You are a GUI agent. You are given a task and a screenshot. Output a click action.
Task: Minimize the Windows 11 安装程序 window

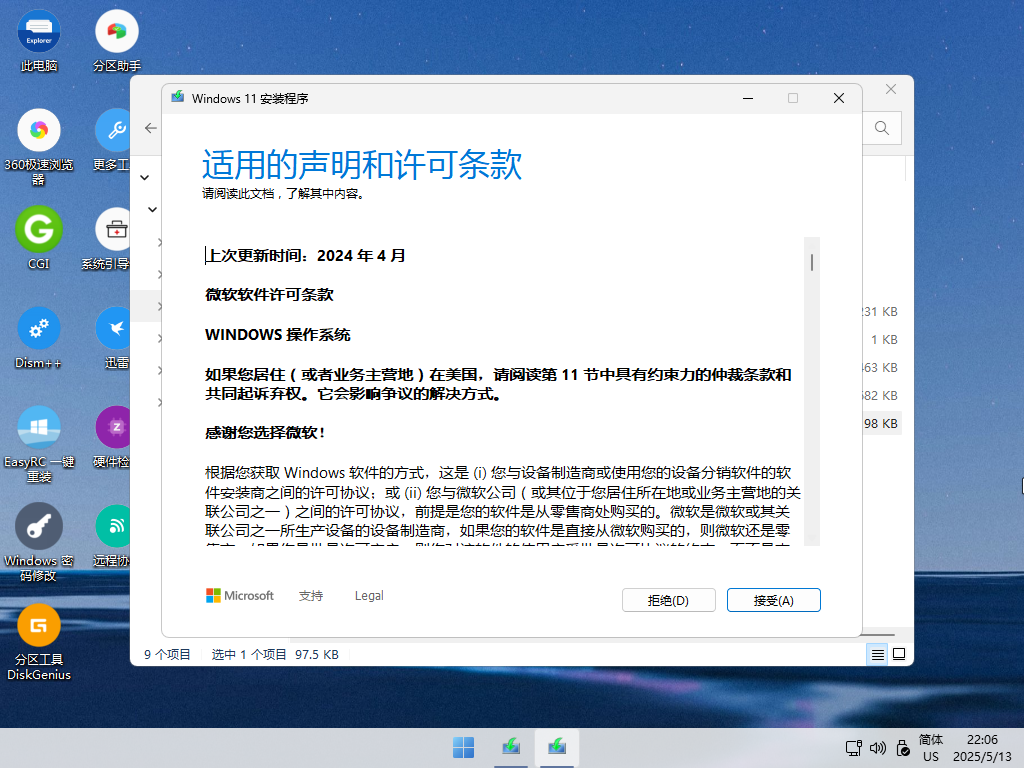[748, 98]
